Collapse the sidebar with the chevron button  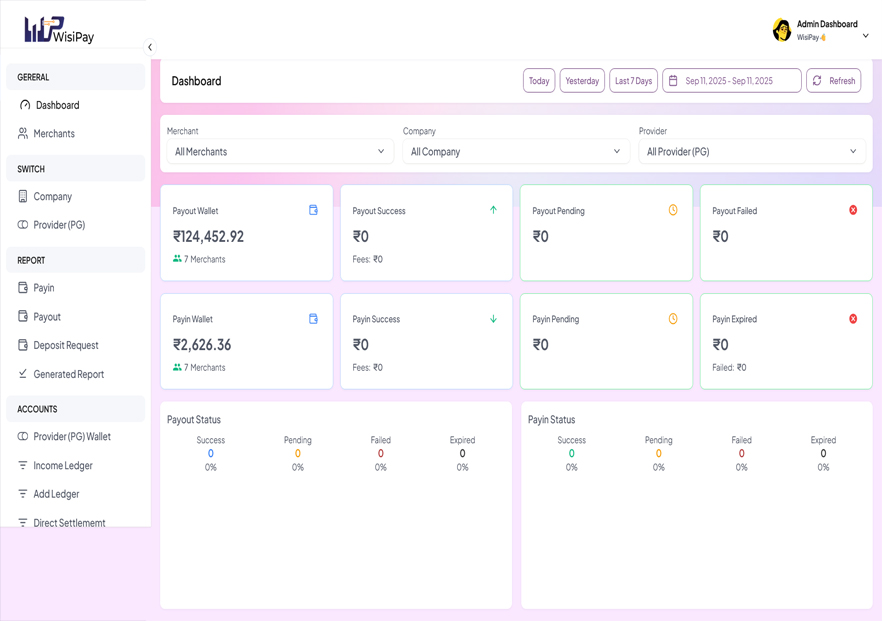[150, 47]
